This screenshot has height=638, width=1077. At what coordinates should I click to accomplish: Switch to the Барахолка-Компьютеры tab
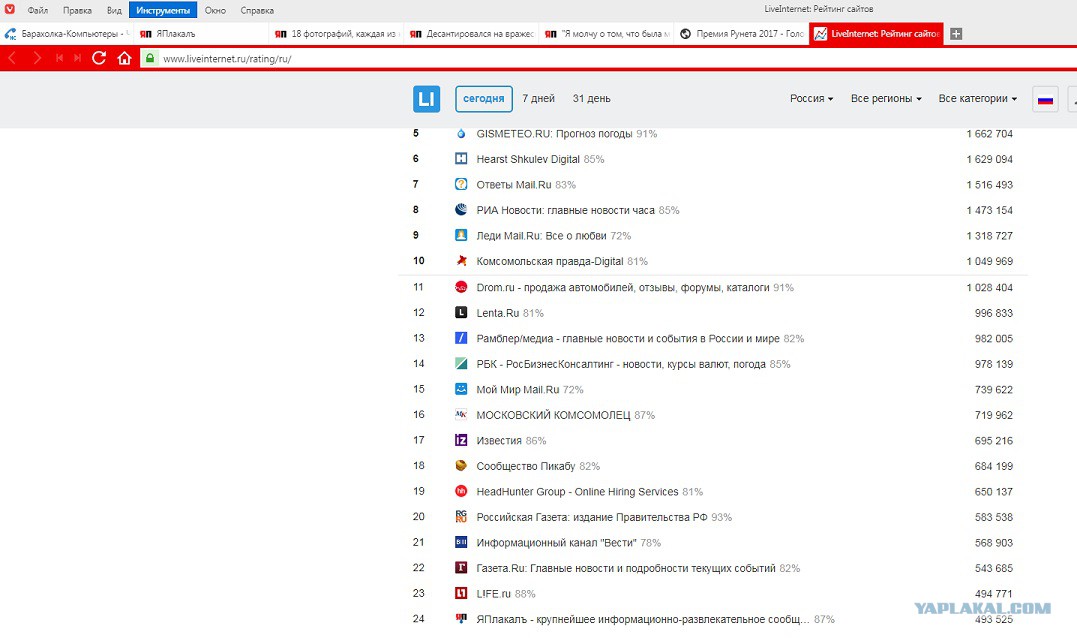(67, 34)
